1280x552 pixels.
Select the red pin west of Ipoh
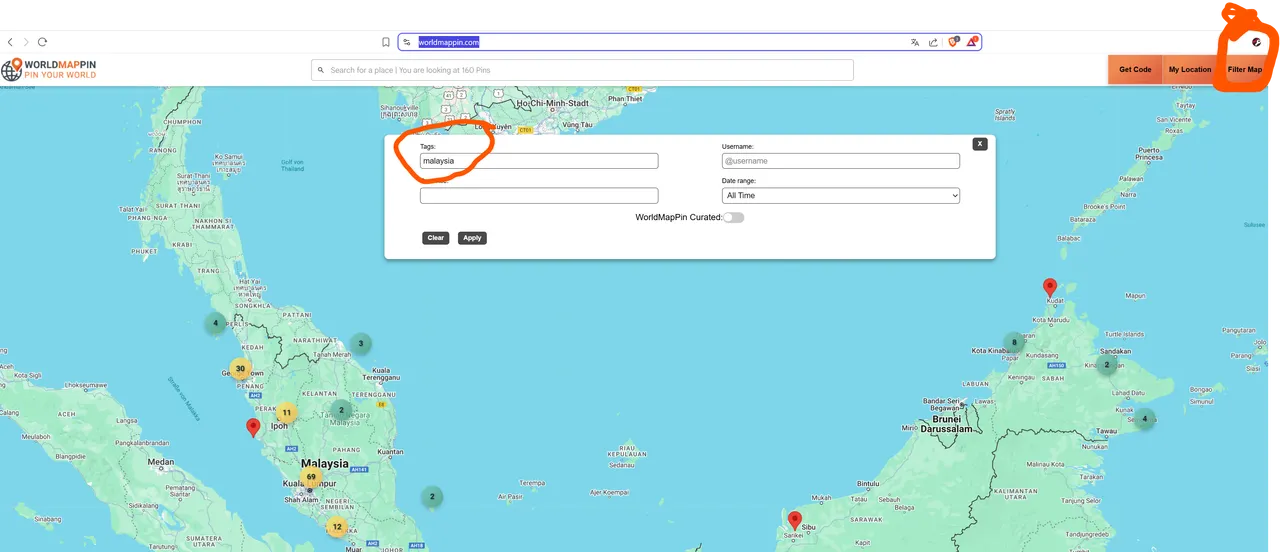(x=253, y=428)
